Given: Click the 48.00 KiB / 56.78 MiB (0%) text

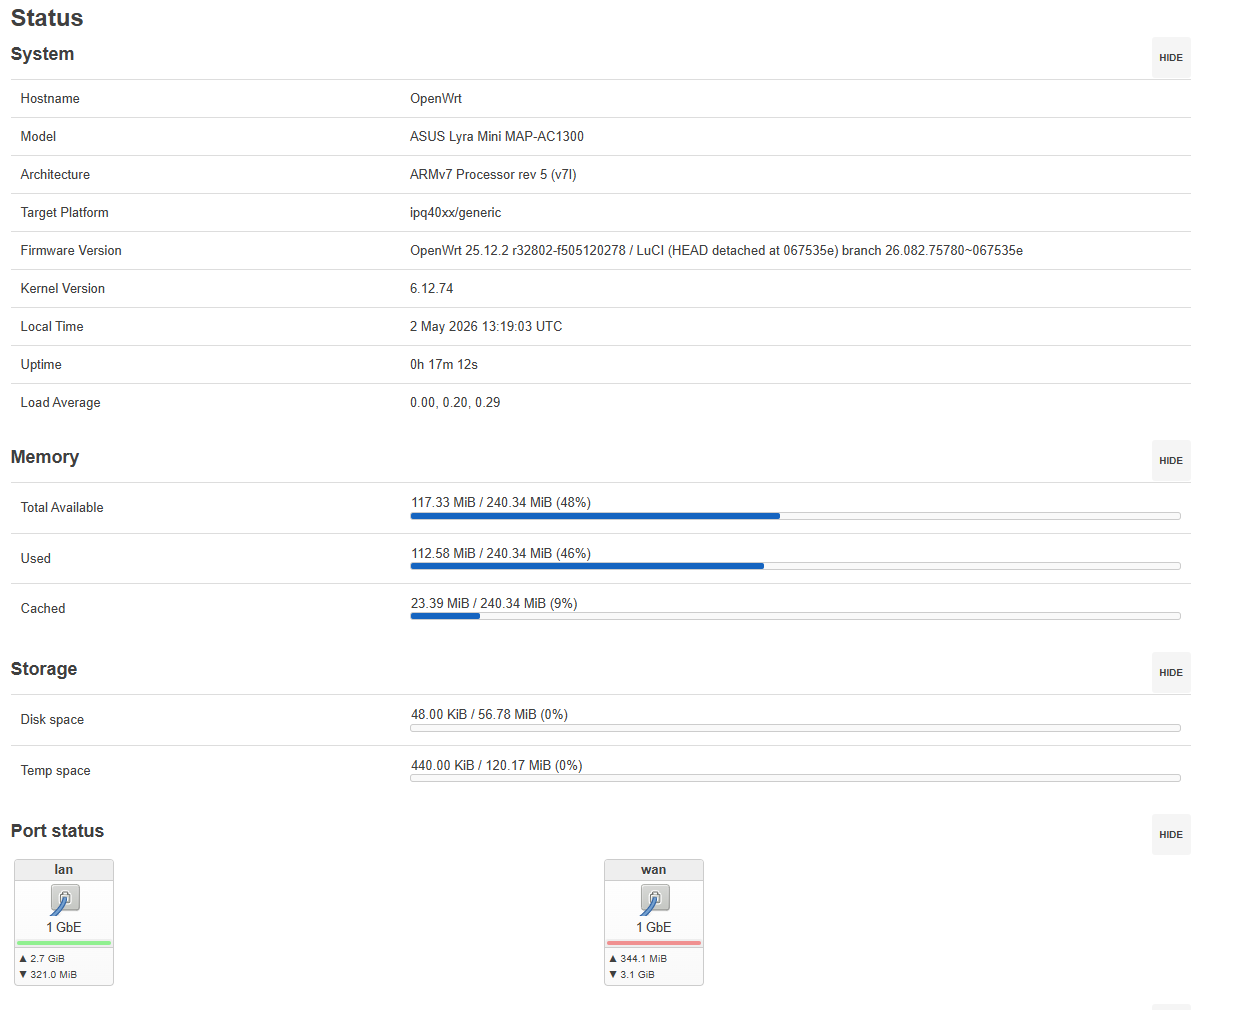Looking at the screenshot, I should click(x=489, y=715).
